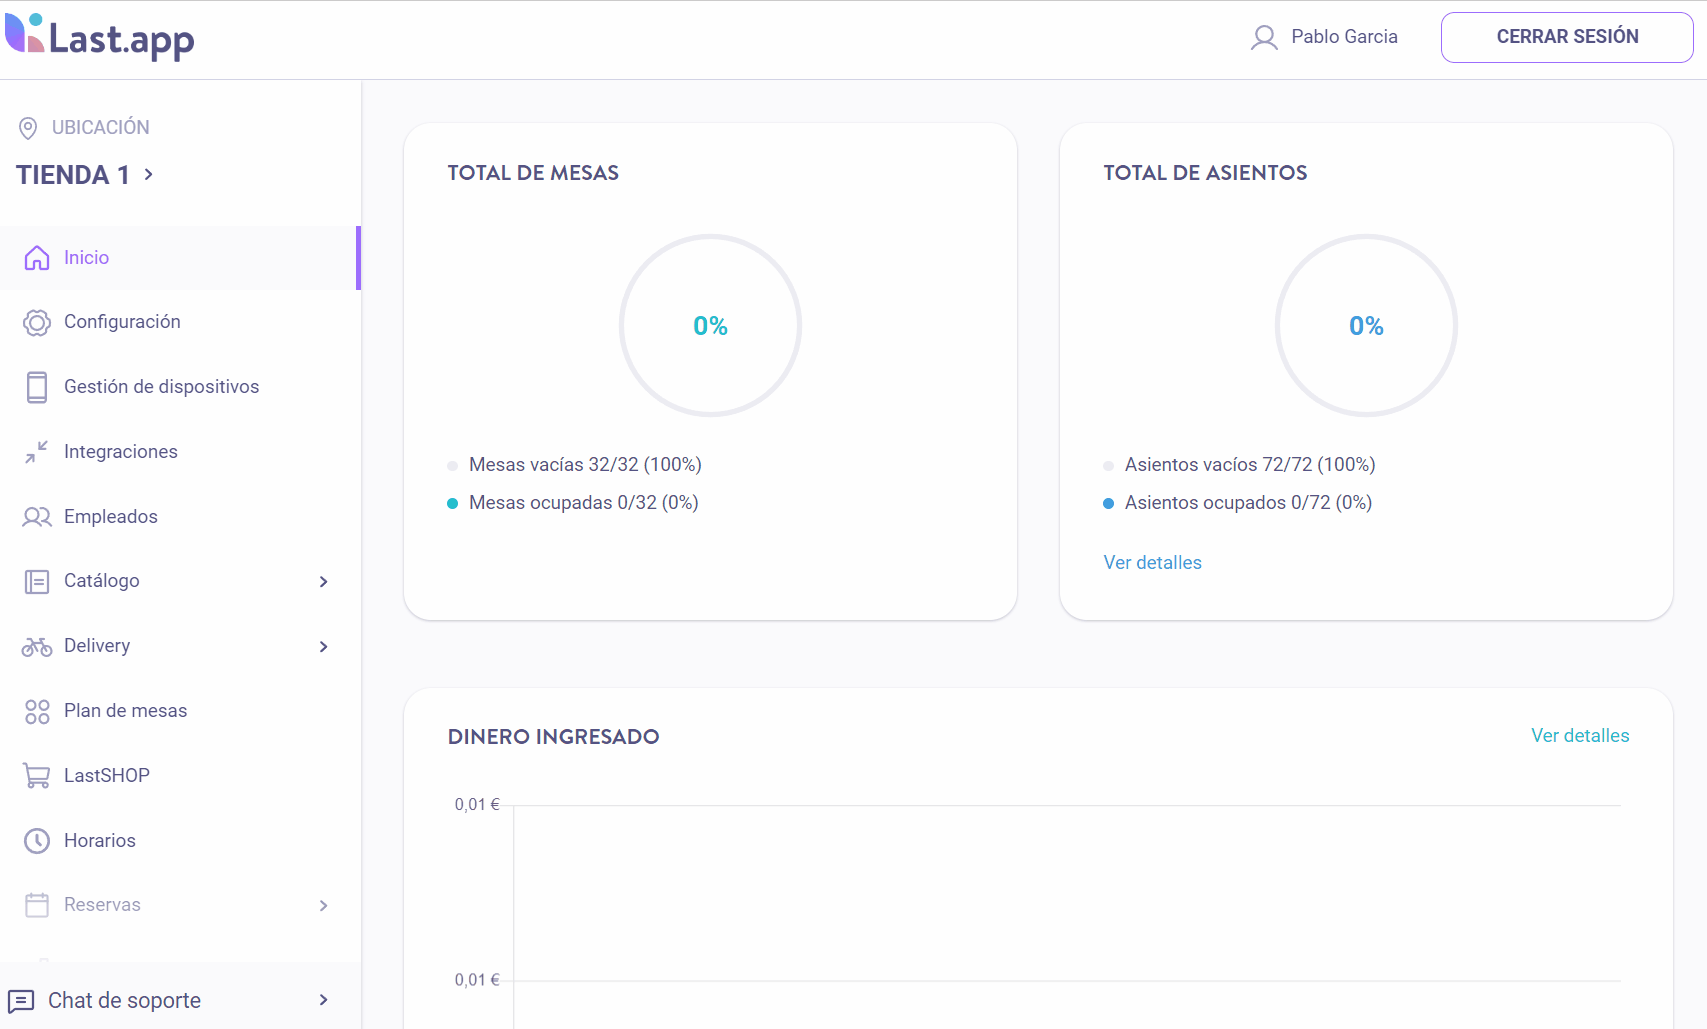This screenshot has height=1029, width=1707.
Task: Click the Last.app logo
Action: coord(100,37)
